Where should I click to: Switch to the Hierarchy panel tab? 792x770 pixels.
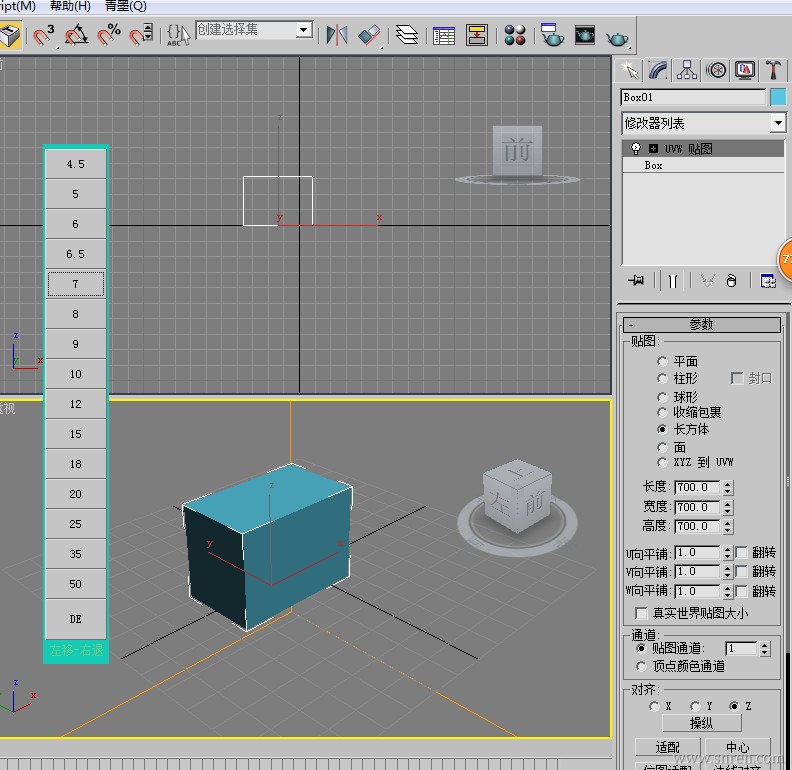tap(687, 70)
